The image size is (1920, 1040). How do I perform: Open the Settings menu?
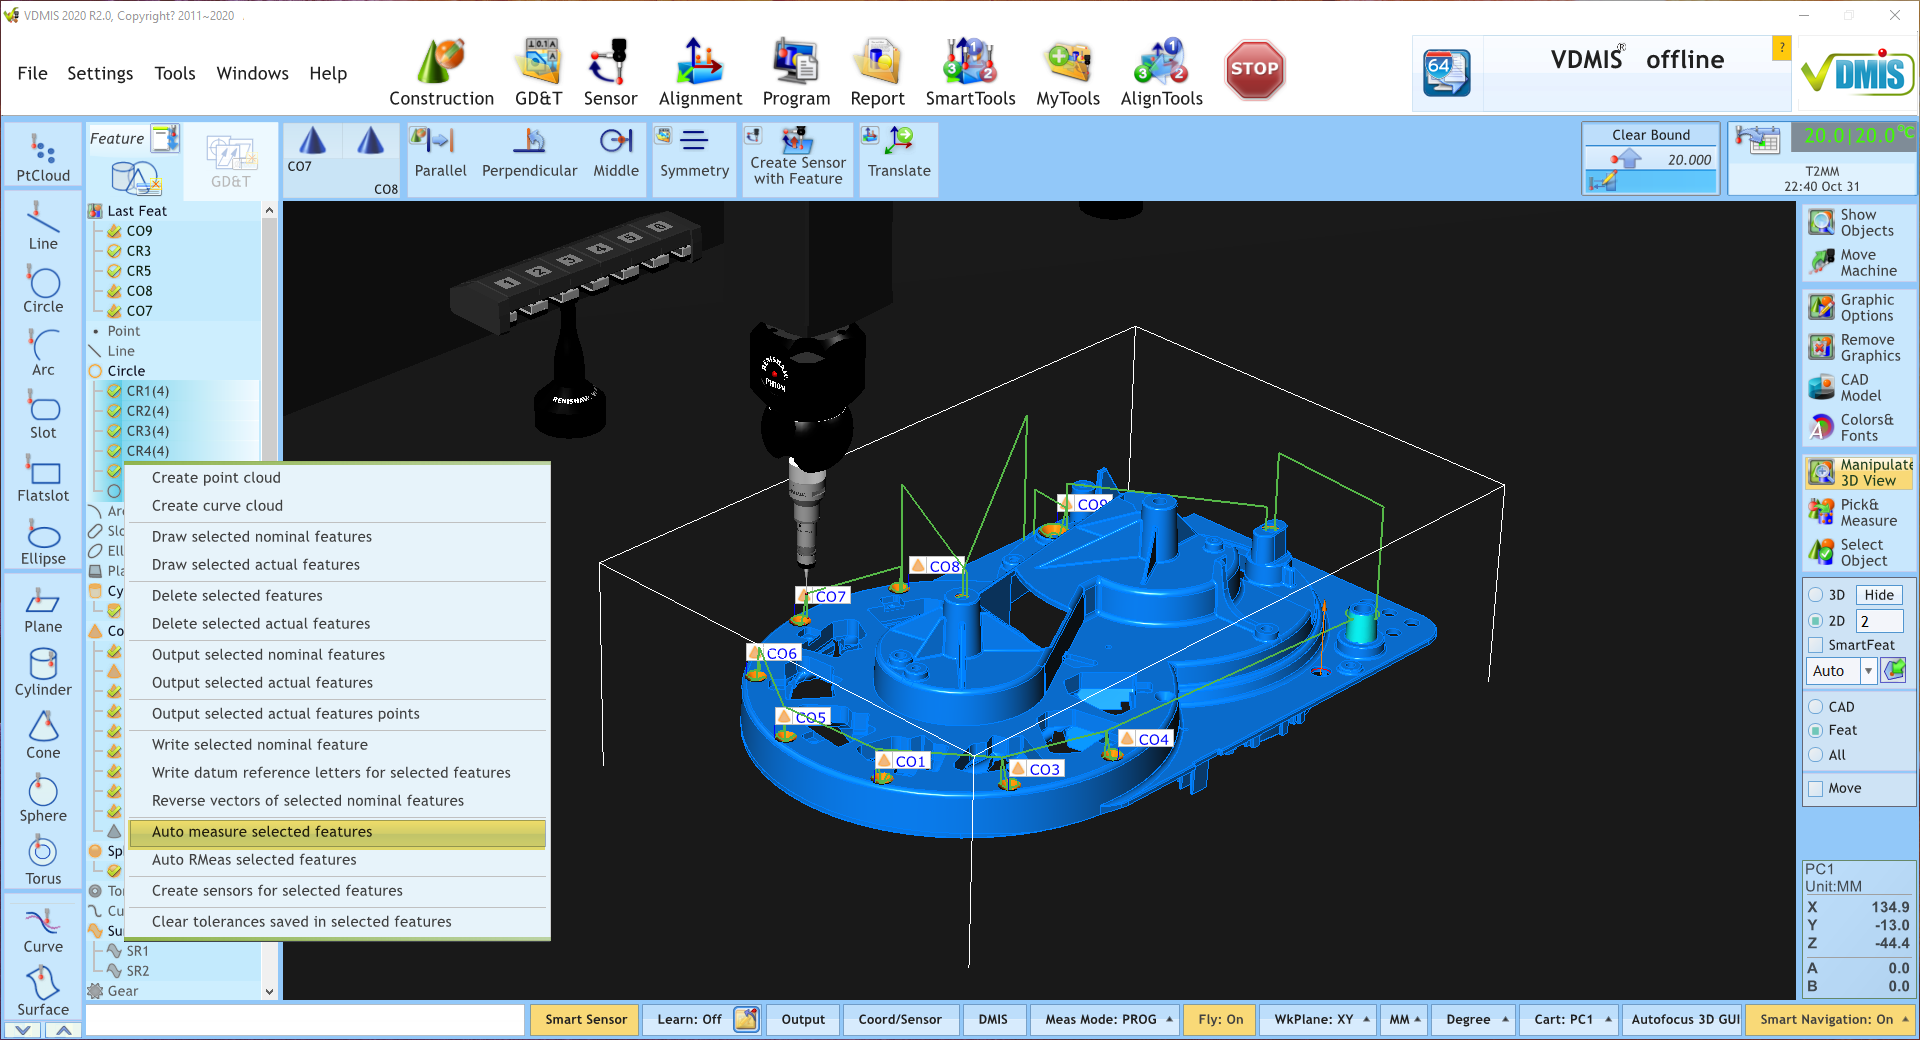click(x=100, y=73)
